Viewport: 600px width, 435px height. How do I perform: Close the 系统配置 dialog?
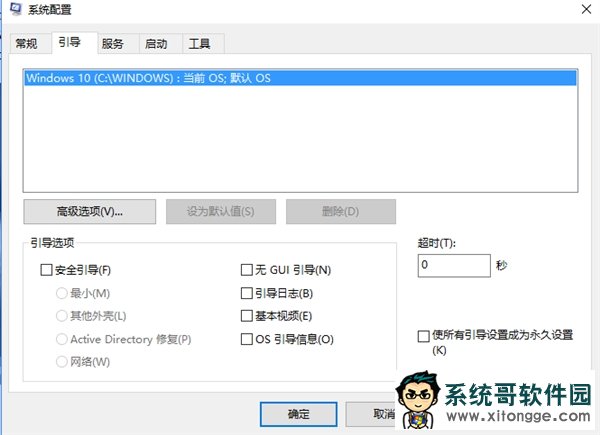click(586, 9)
